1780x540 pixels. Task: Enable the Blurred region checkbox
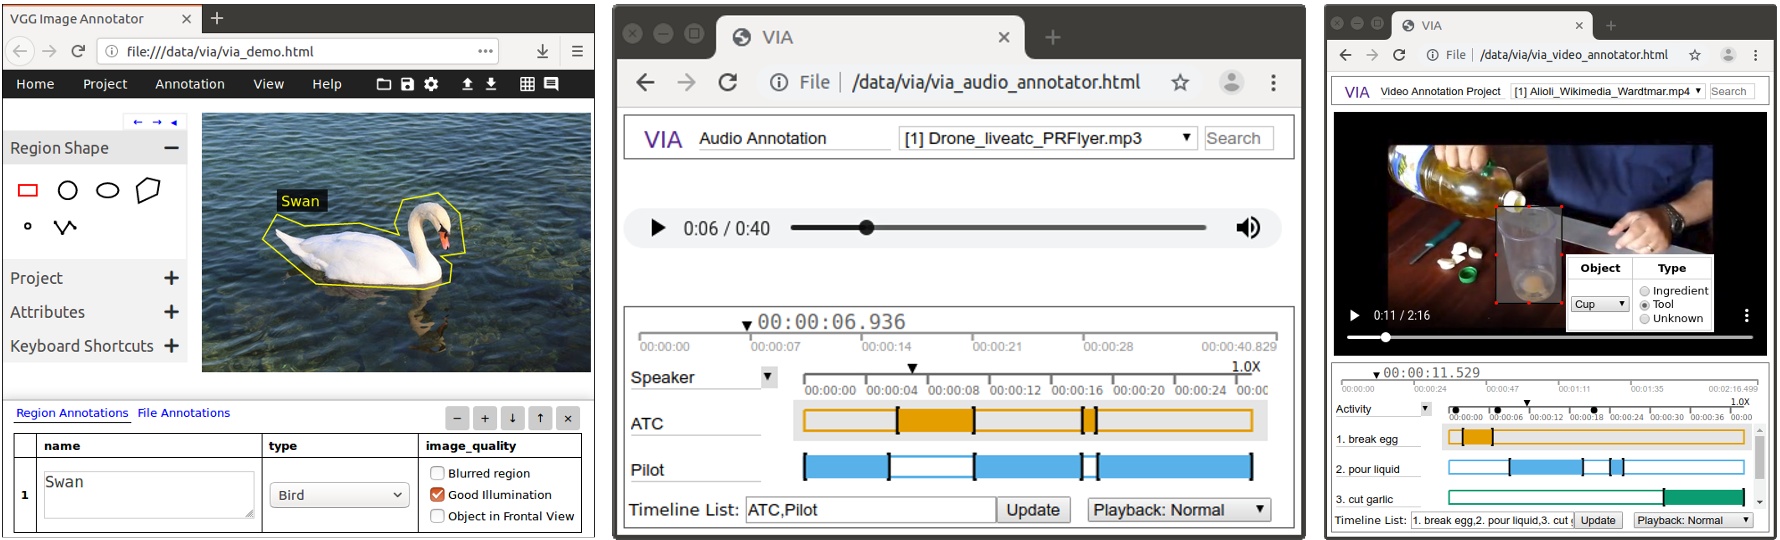coord(437,473)
